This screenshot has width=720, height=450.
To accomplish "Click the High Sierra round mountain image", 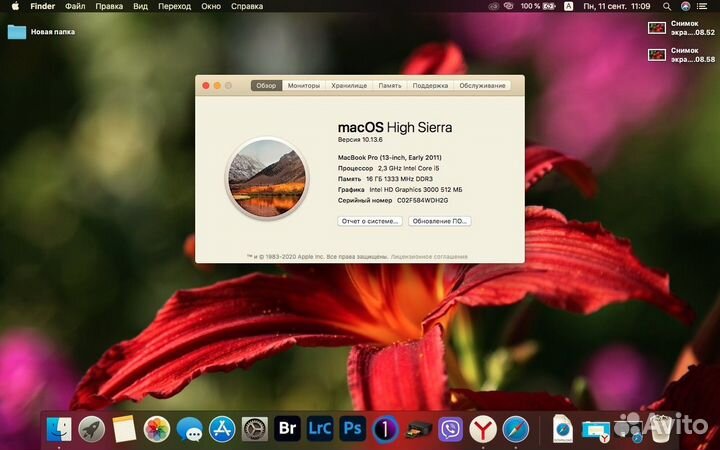I will [267, 179].
